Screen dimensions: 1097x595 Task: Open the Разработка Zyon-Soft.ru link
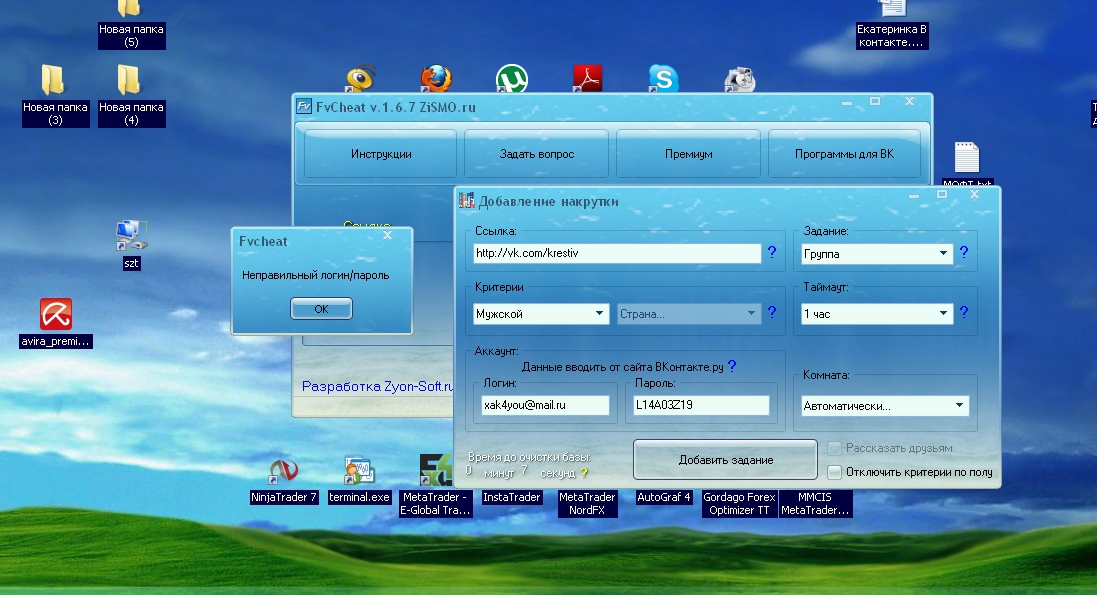(x=377, y=386)
